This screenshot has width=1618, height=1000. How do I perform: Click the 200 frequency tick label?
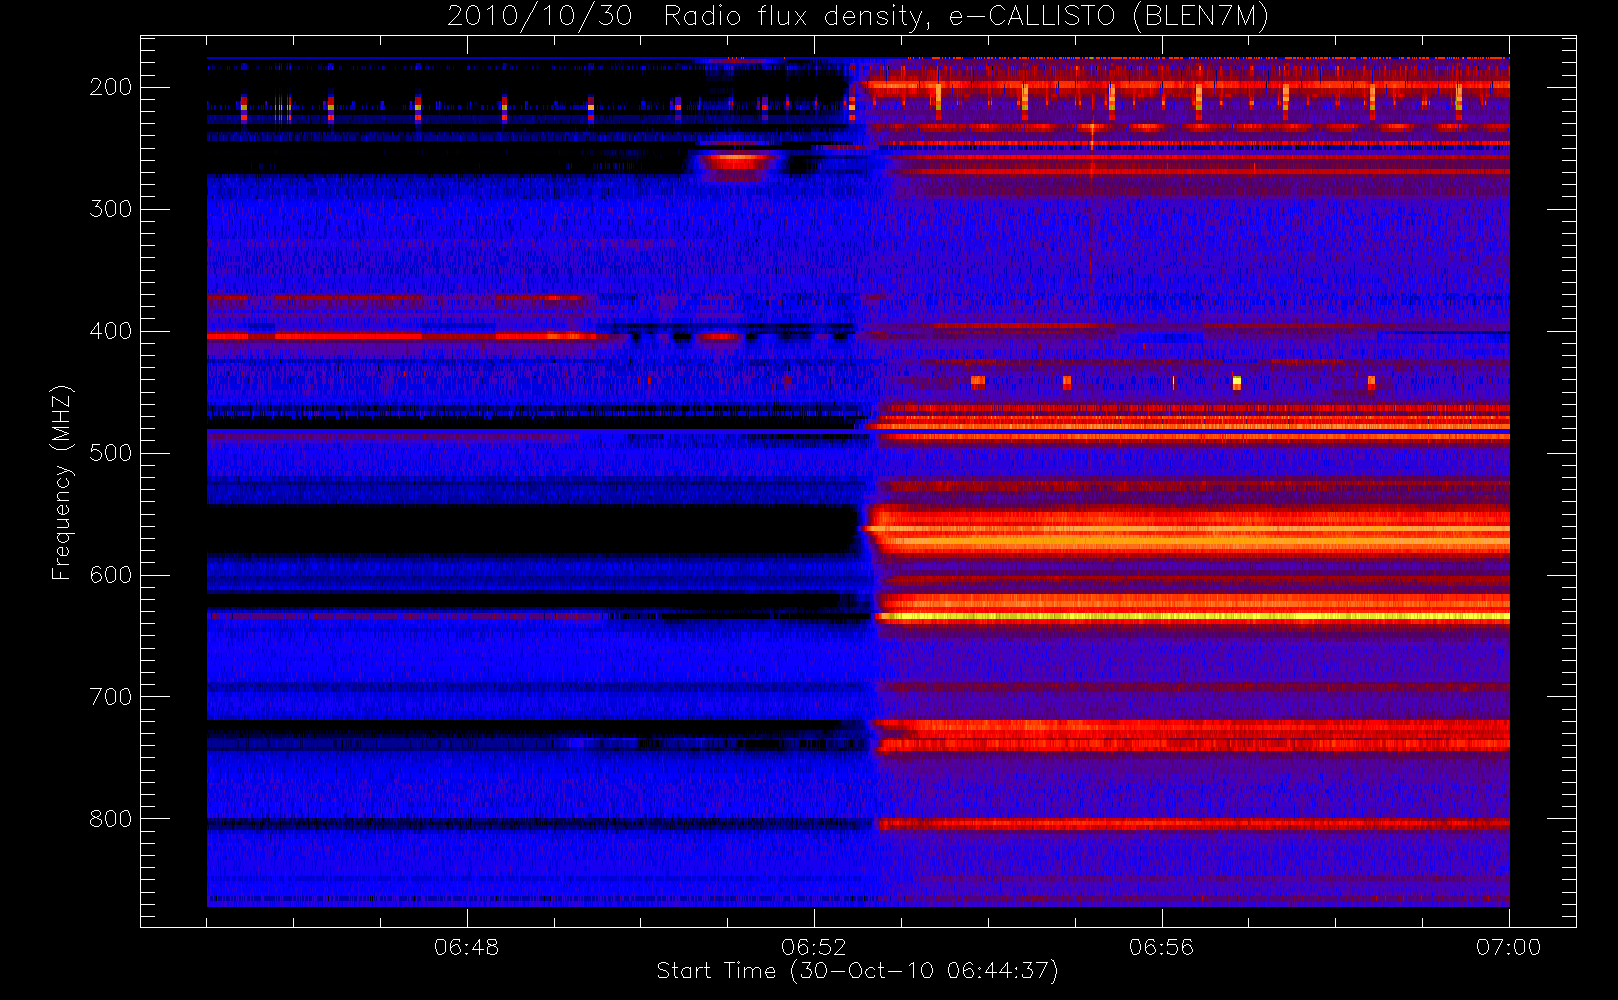(110, 87)
